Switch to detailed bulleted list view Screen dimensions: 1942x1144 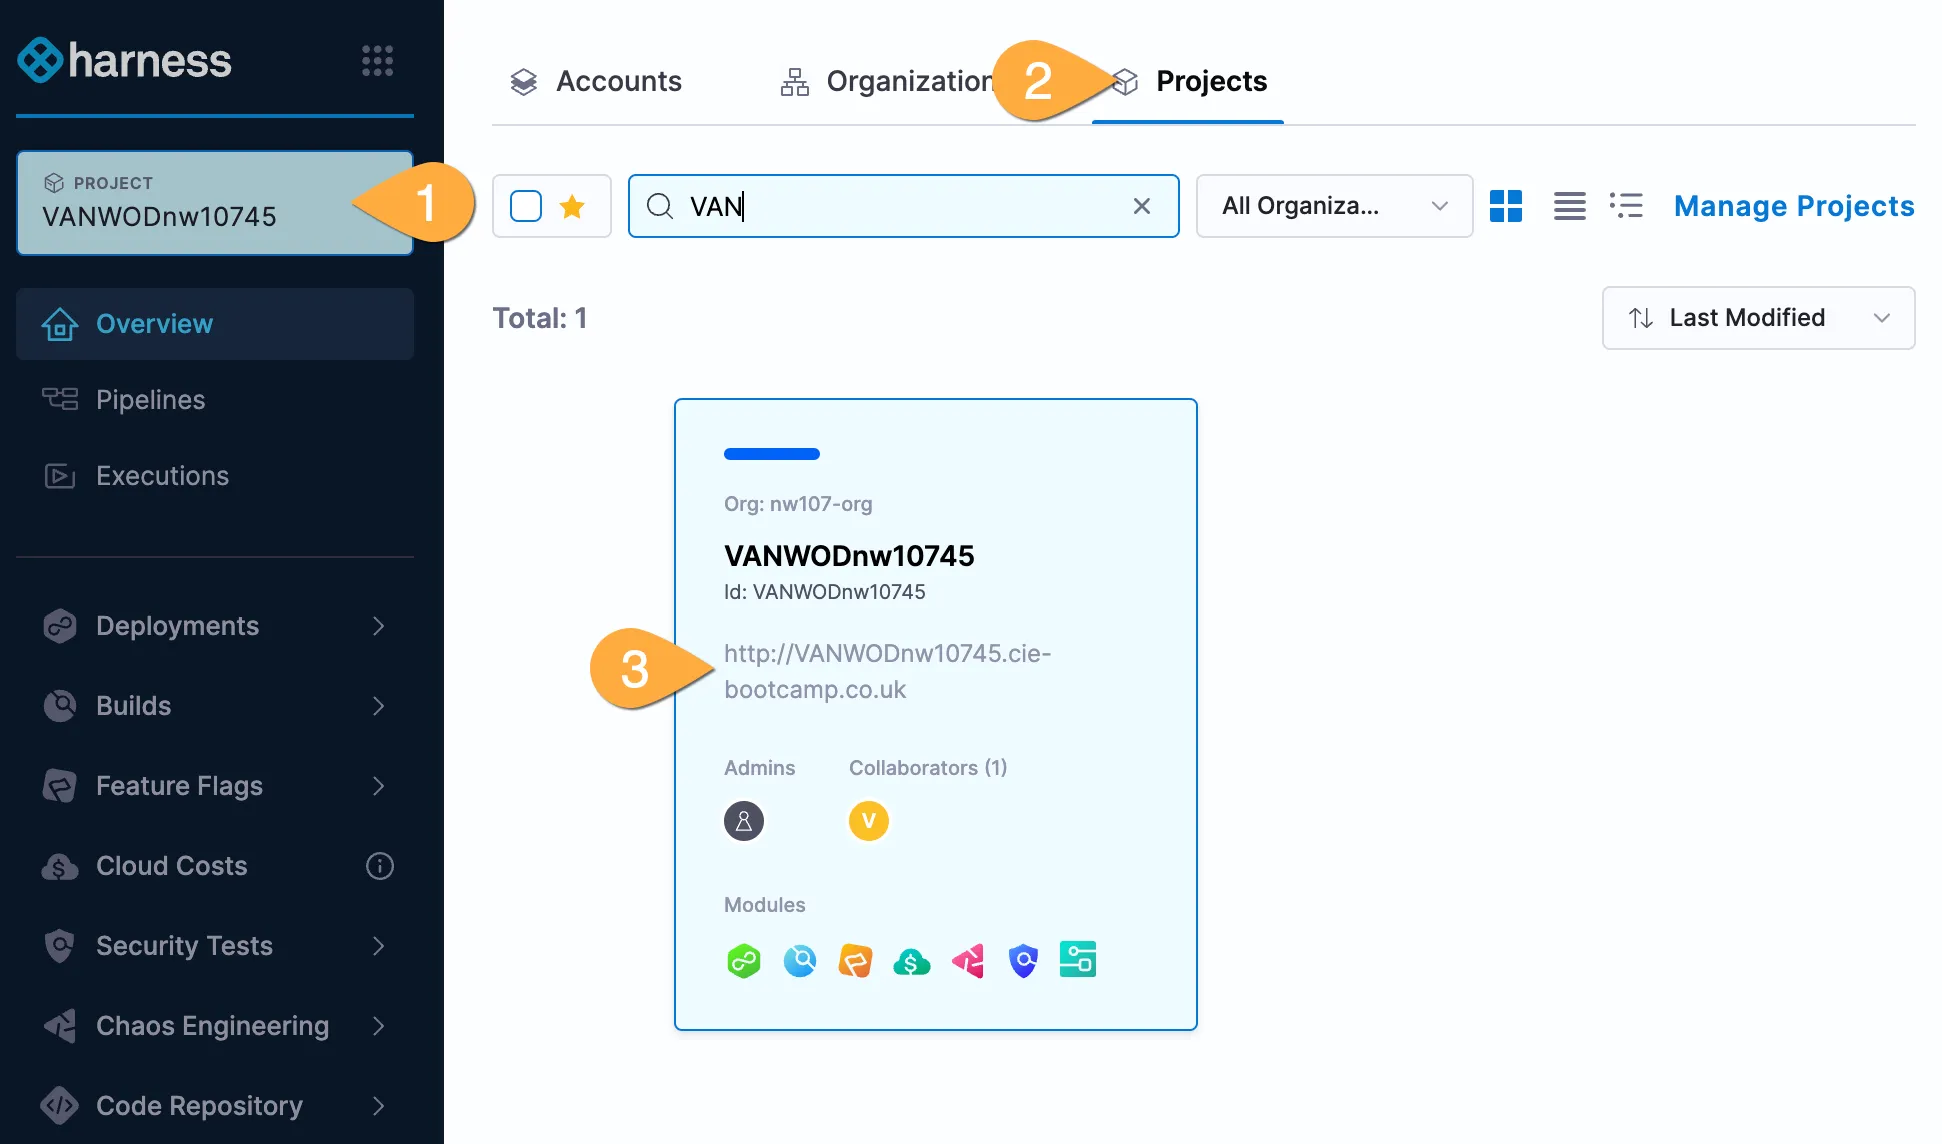[1626, 206]
